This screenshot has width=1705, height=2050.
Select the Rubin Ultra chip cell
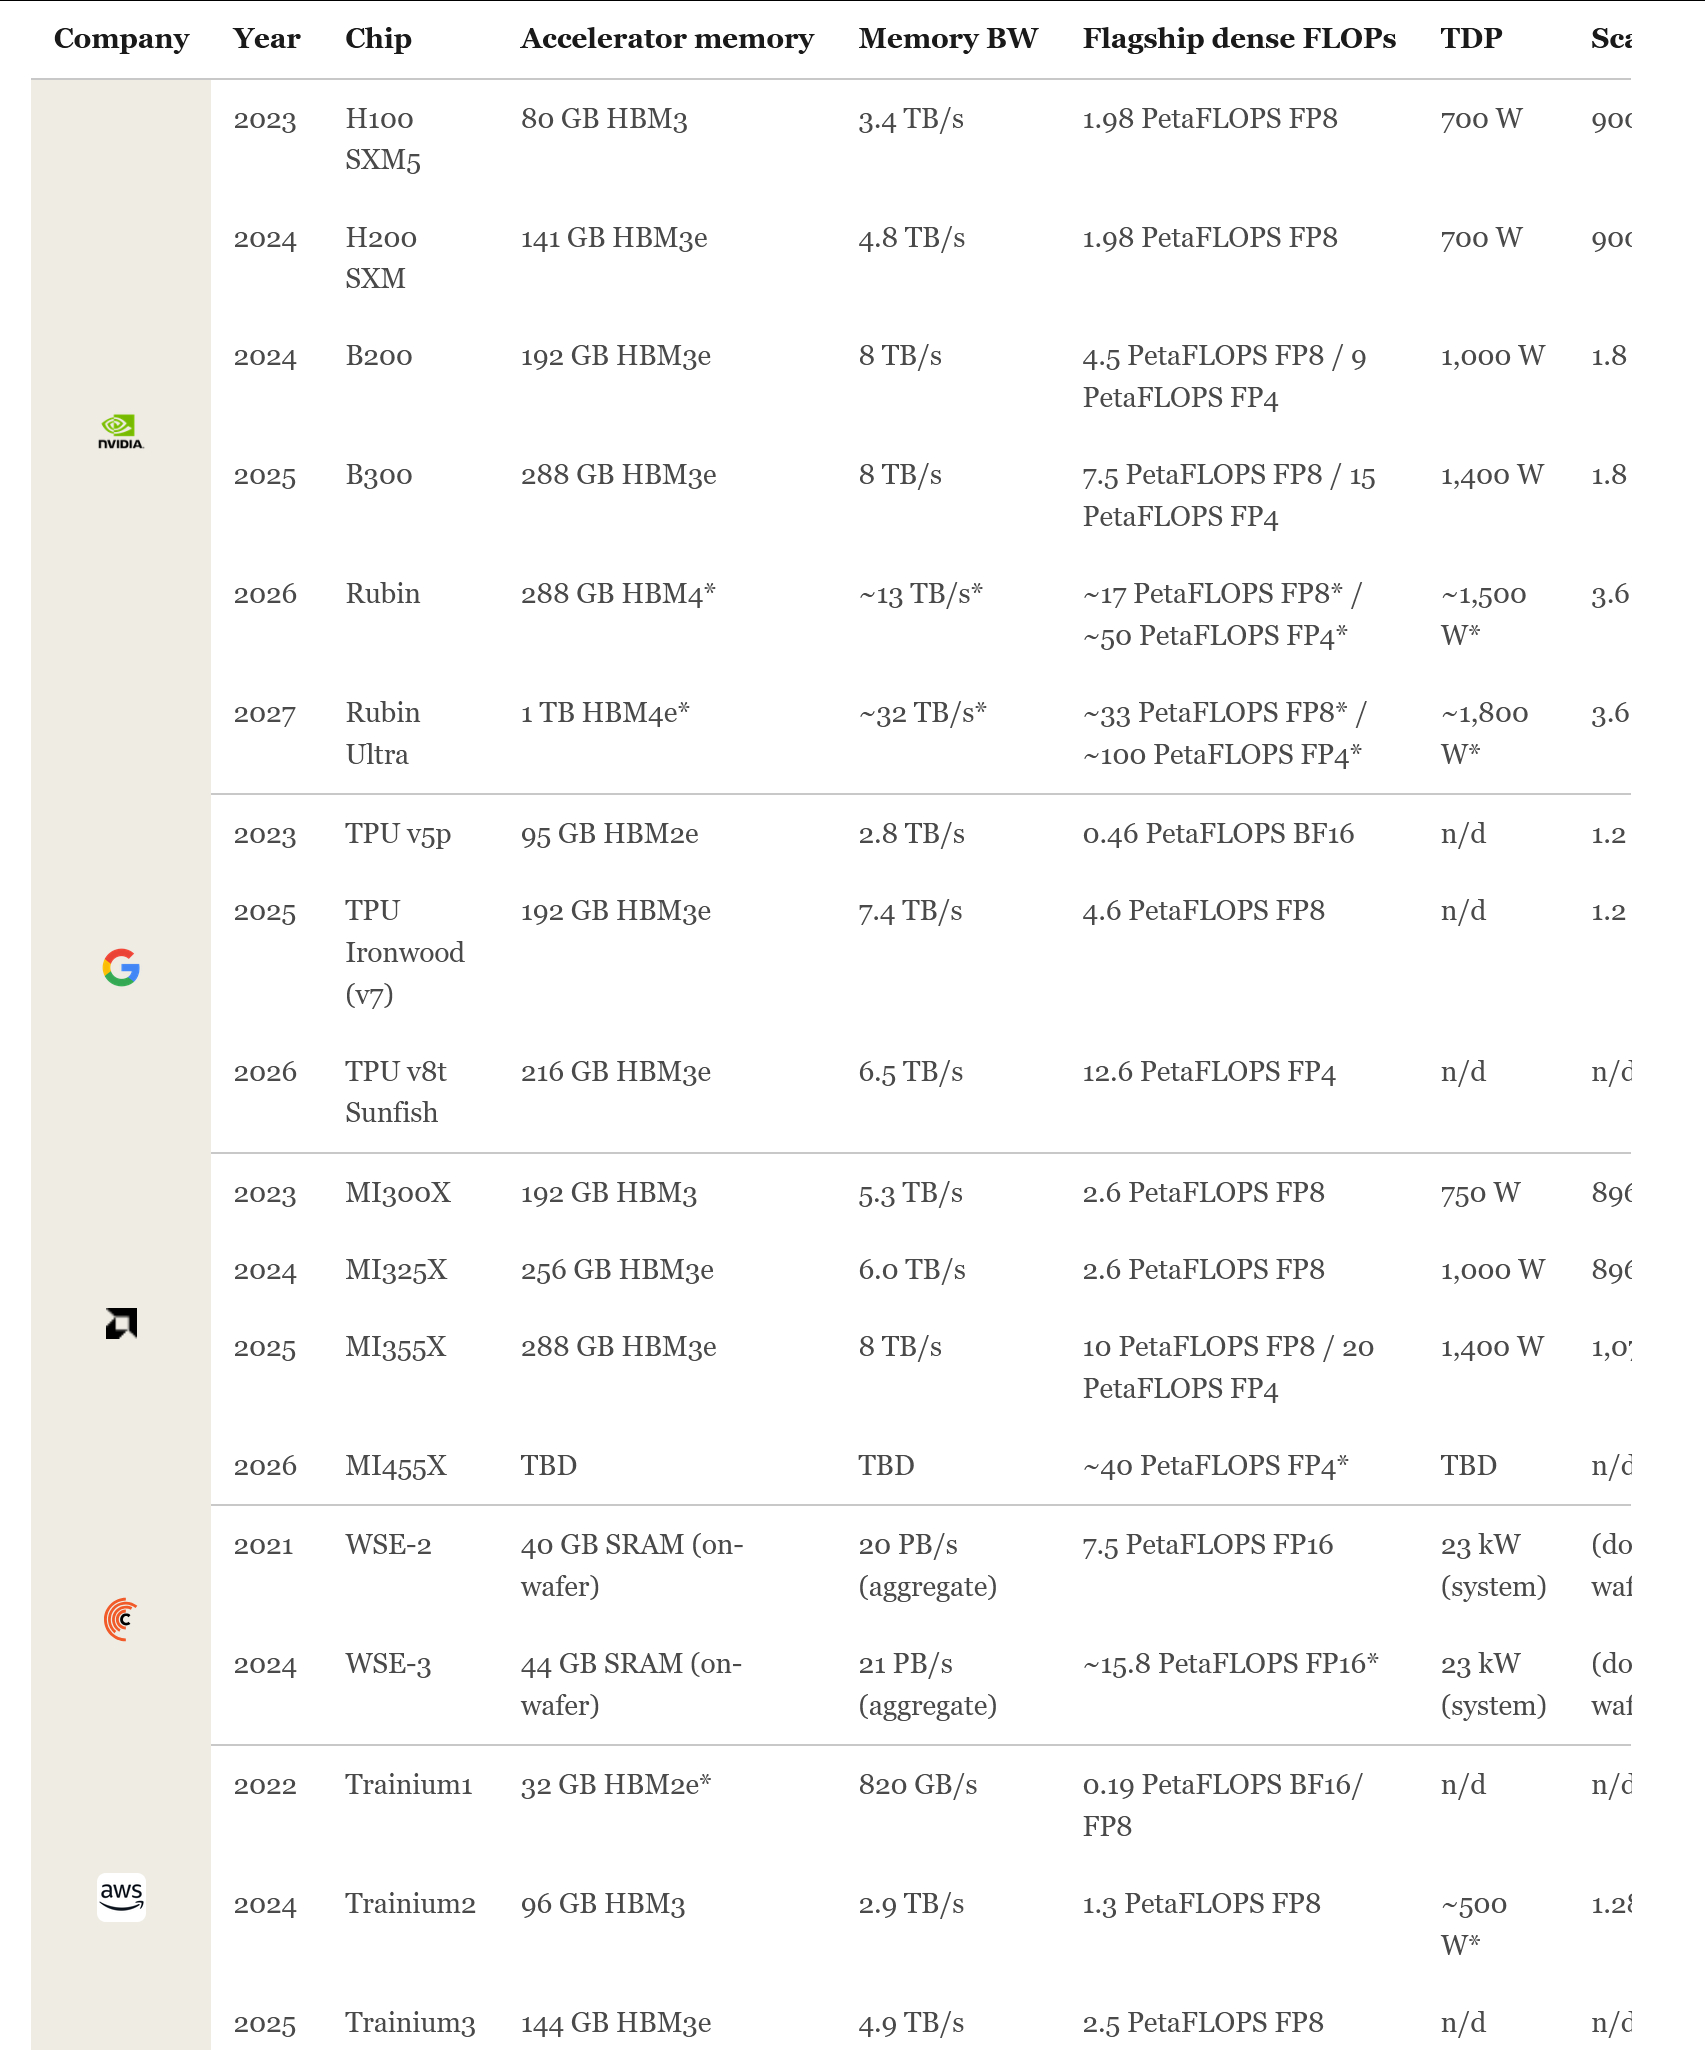click(383, 733)
